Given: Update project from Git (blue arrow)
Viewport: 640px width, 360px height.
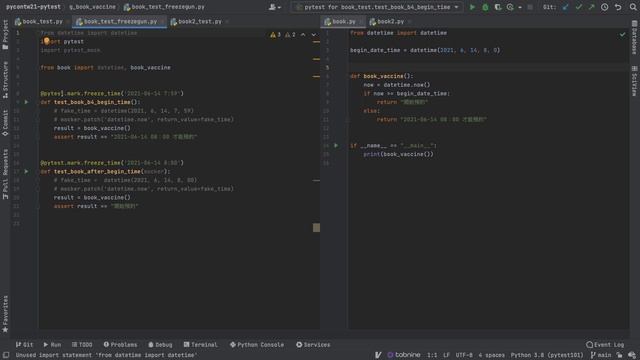Looking at the screenshot, I should 565,7.
